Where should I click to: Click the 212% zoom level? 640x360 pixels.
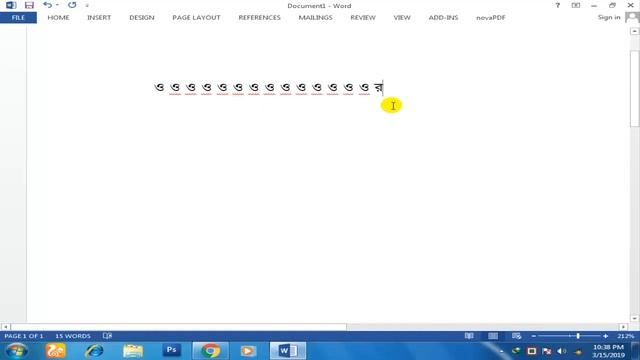tap(625, 336)
